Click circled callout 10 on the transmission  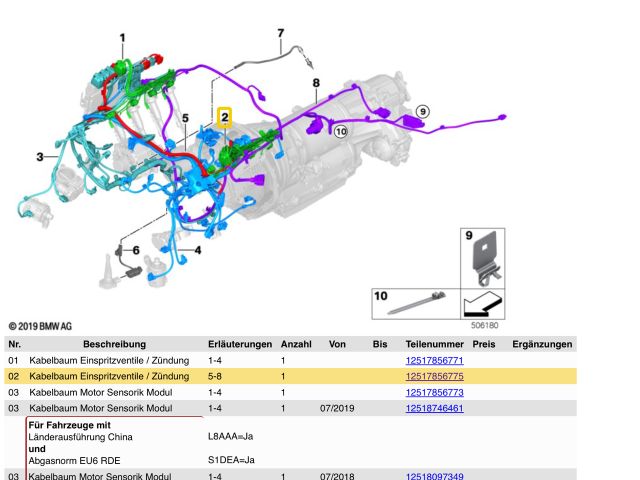[x=340, y=131]
